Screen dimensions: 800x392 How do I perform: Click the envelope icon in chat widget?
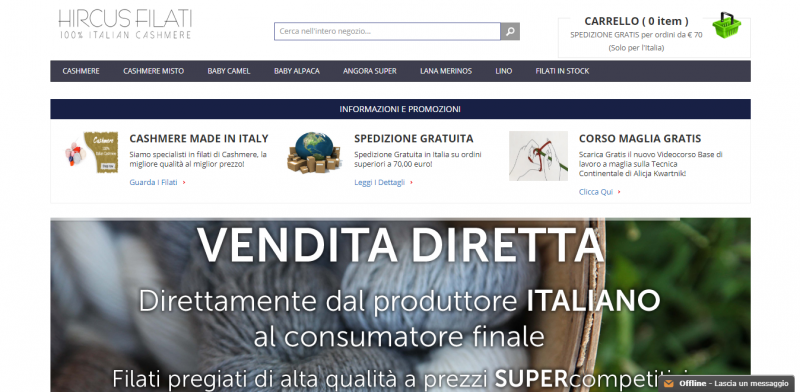point(669,383)
